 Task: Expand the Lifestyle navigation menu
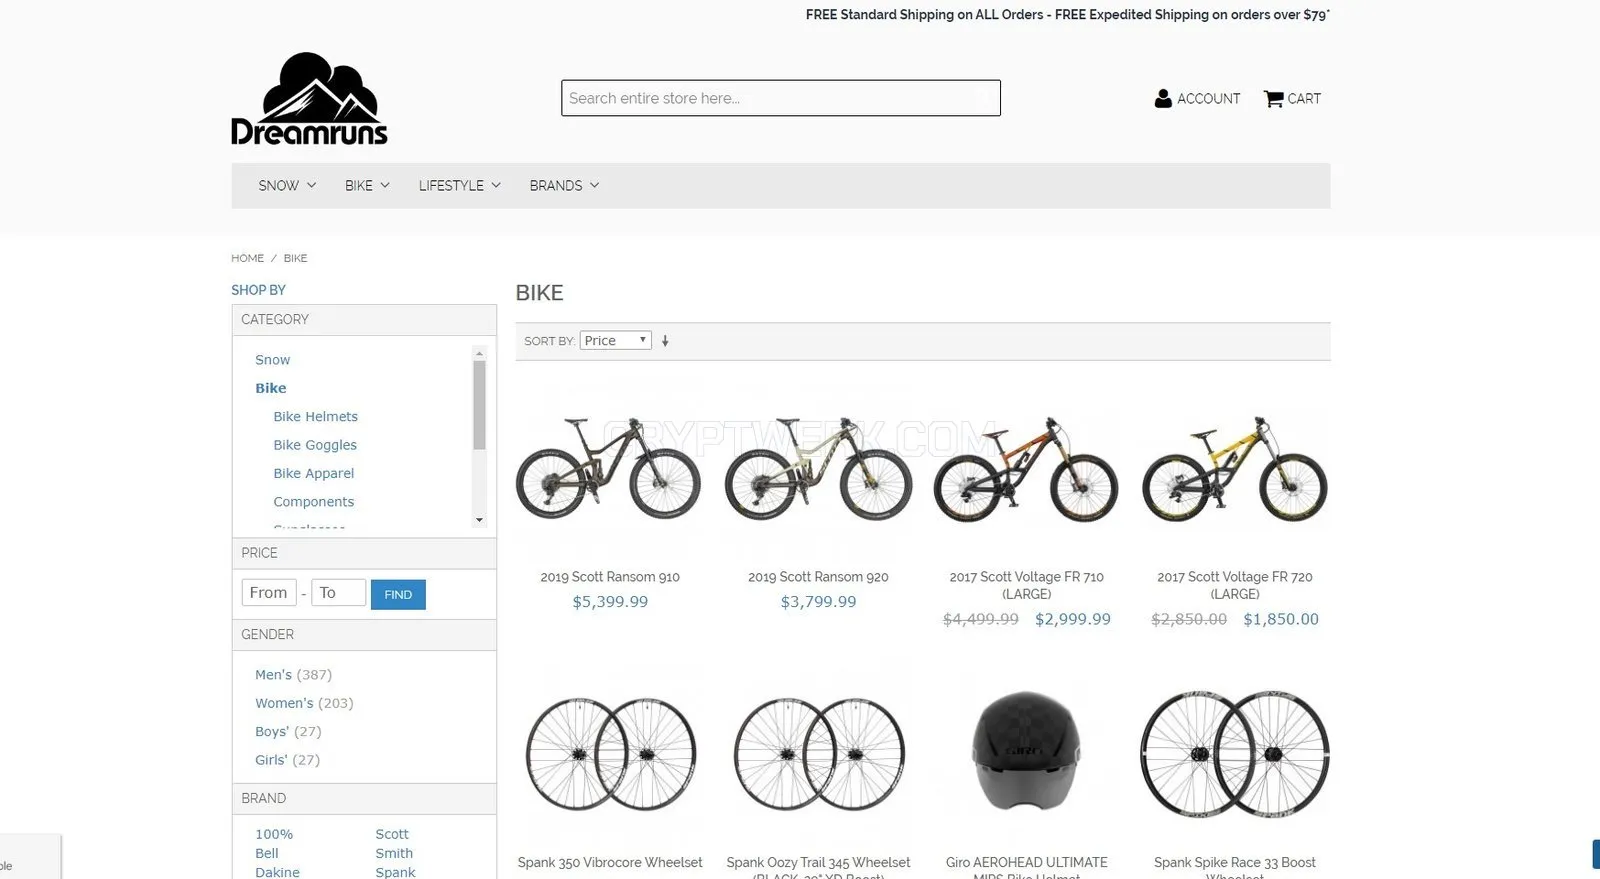click(459, 186)
